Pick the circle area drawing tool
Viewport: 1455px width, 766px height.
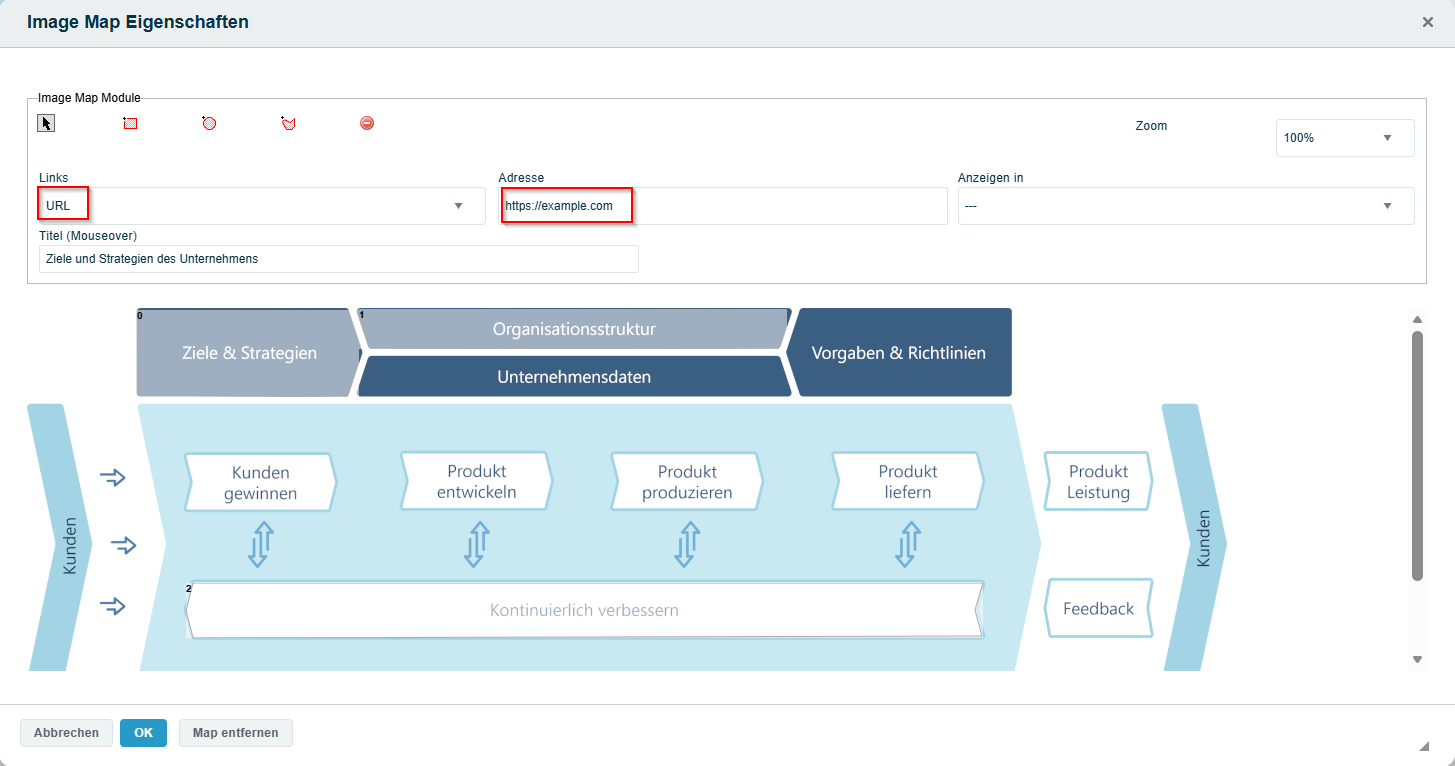pos(209,123)
